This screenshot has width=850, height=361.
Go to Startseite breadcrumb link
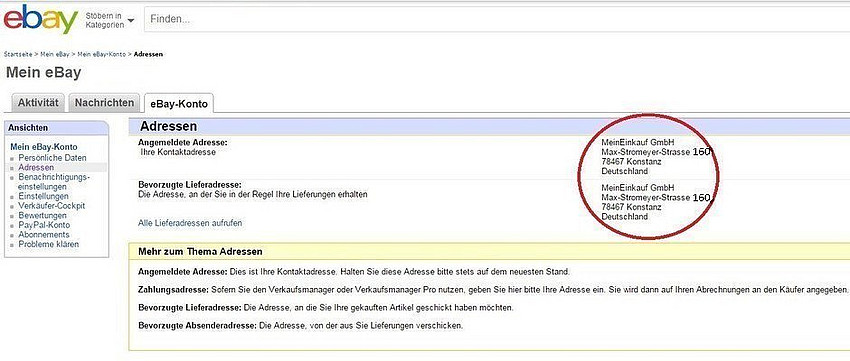pos(18,54)
